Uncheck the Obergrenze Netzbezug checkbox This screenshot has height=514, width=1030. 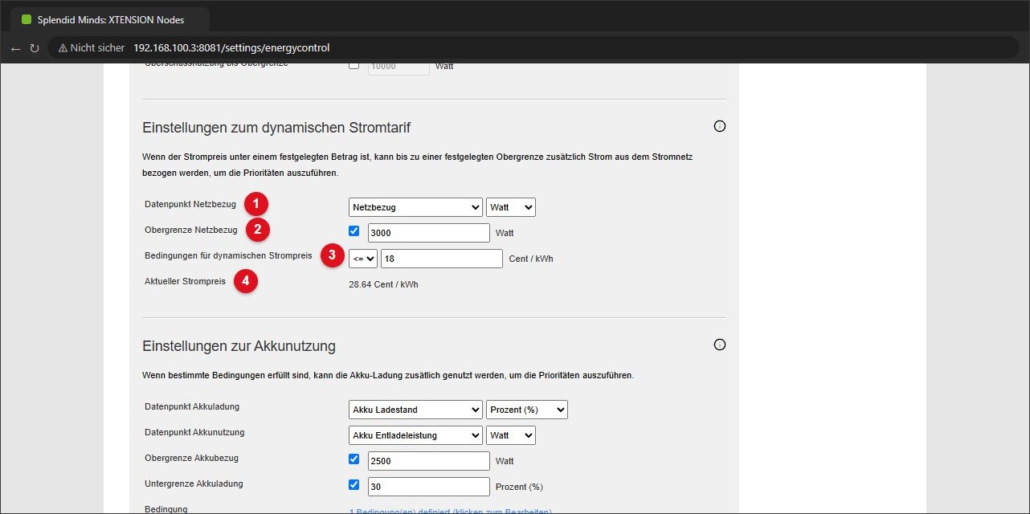[354, 231]
